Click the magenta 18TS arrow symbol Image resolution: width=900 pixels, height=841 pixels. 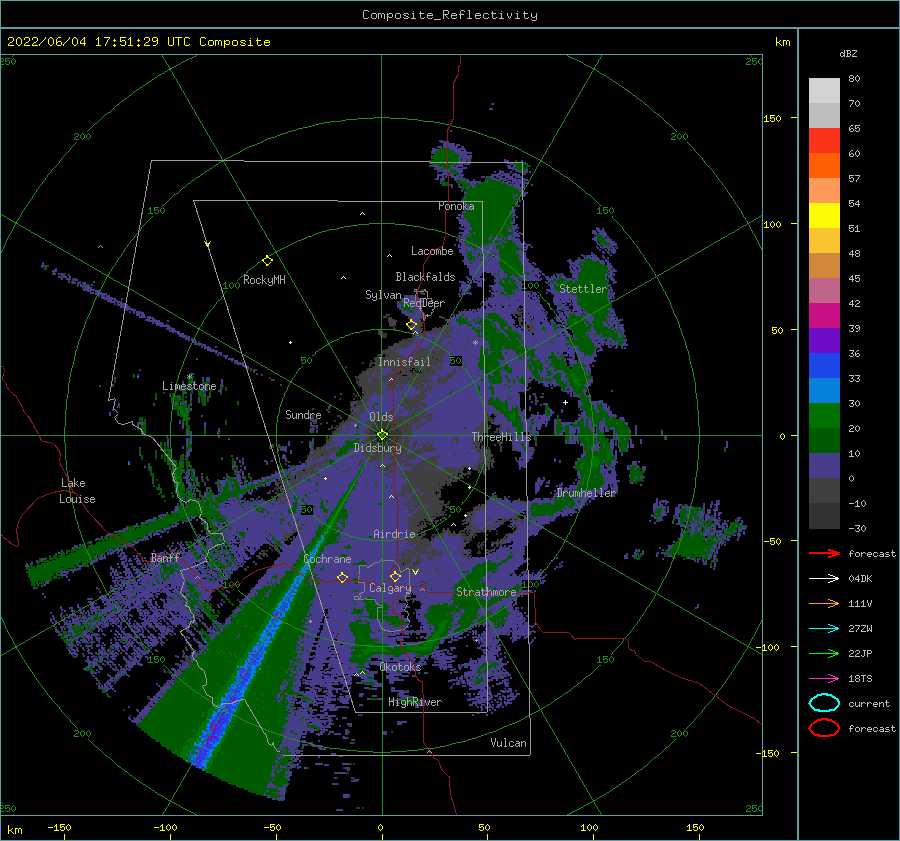click(824, 679)
